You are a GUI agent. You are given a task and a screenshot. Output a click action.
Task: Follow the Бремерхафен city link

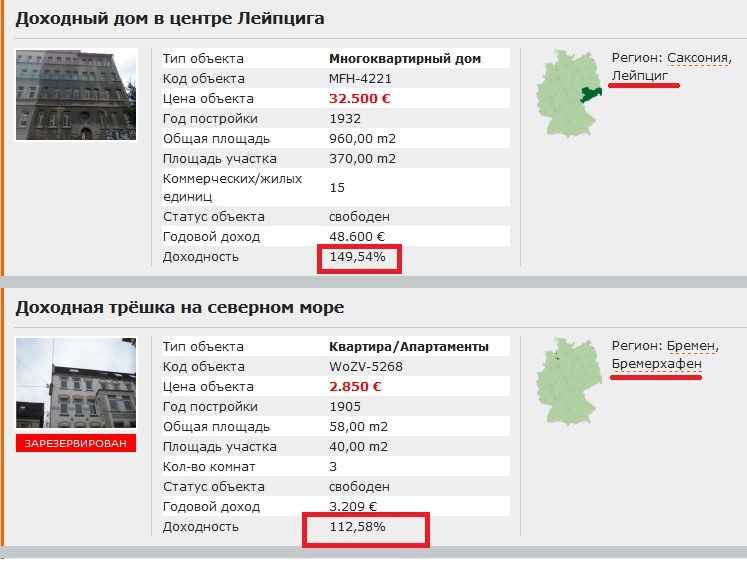click(656, 363)
